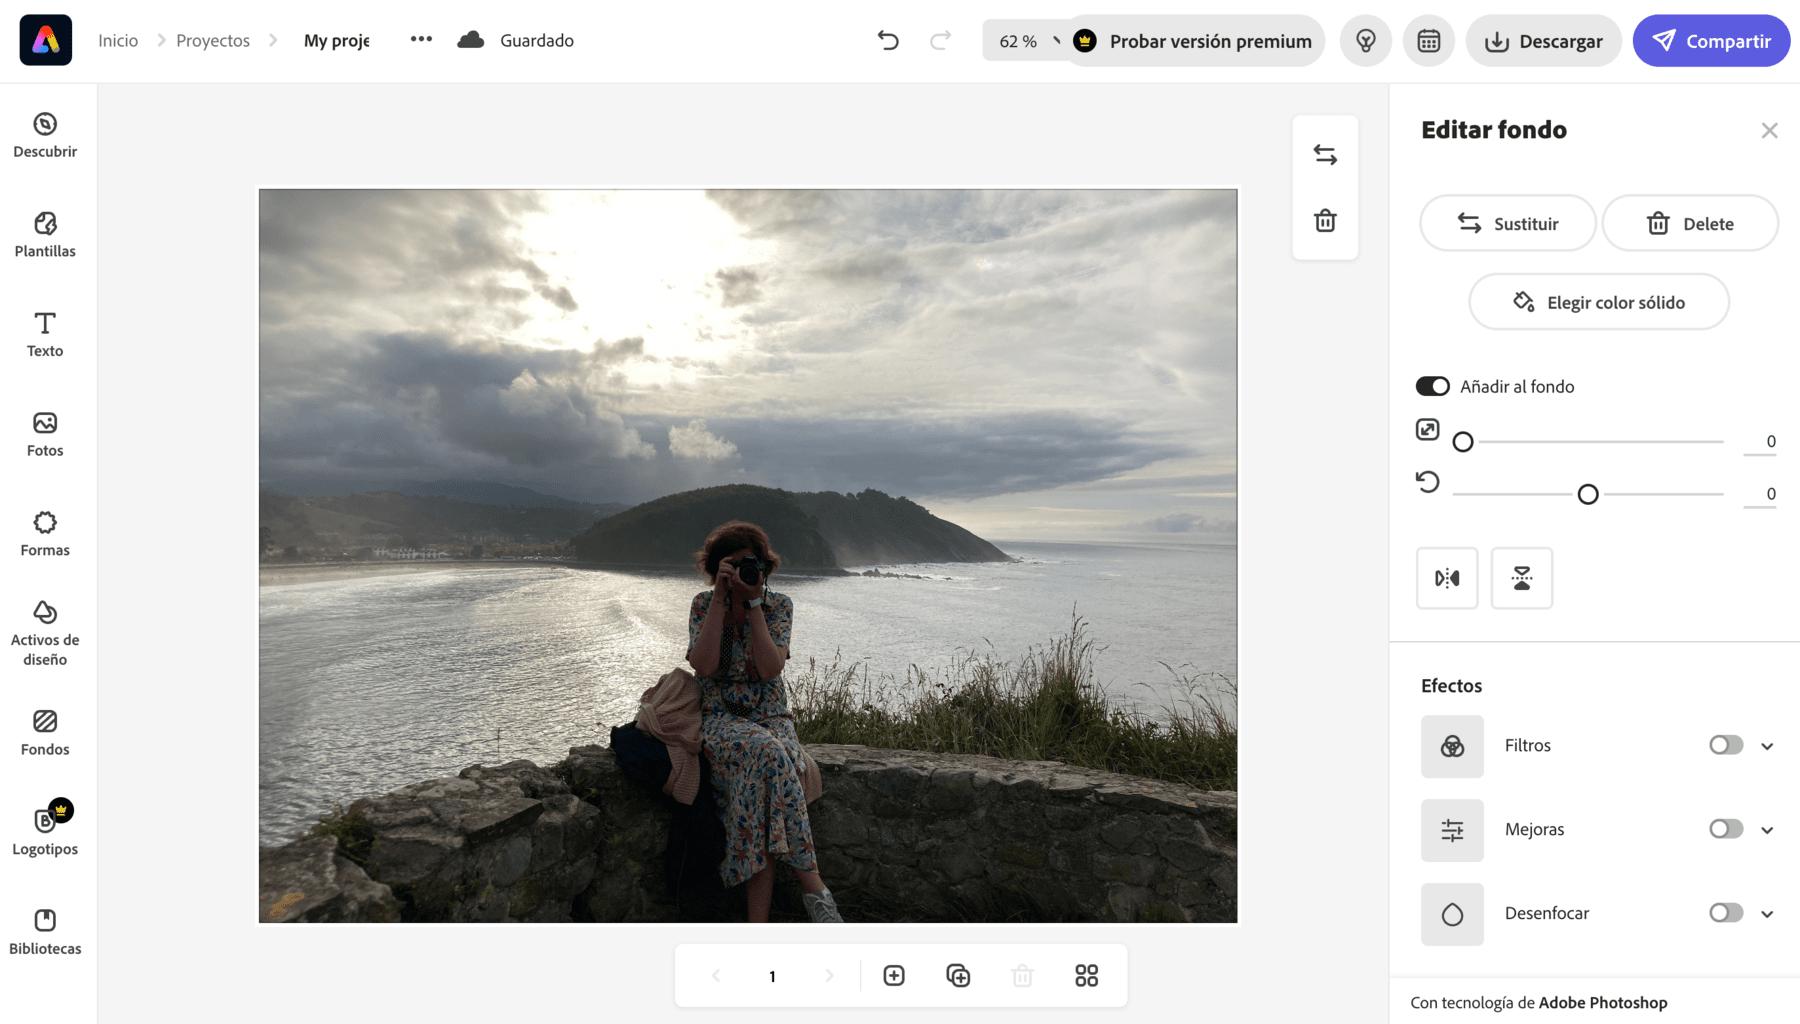Flip the background horizontally

click(1447, 578)
